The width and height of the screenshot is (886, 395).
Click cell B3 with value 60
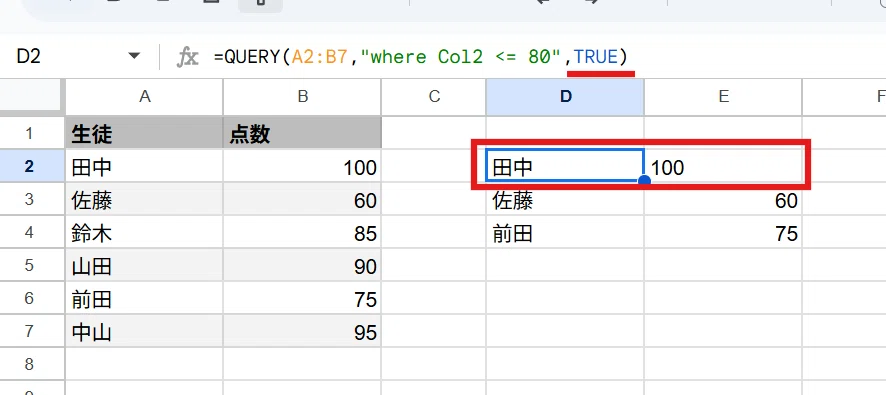303,199
